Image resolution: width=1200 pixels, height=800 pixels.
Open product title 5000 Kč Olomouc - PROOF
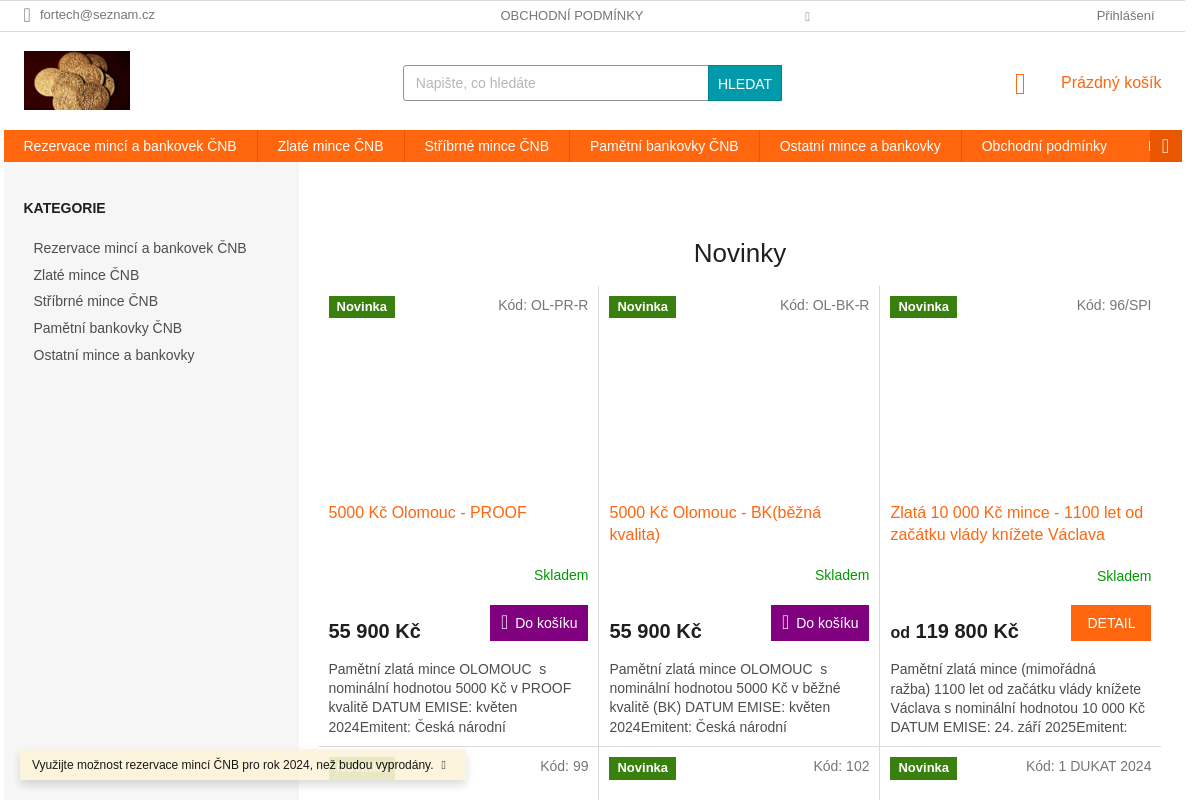[x=427, y=513]
